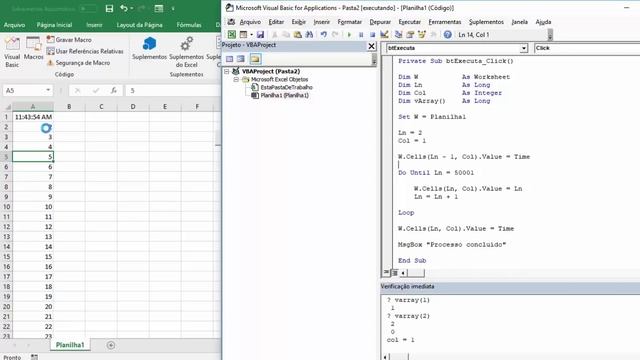Open the Project Explorer toolbar icon

point(398,35)
